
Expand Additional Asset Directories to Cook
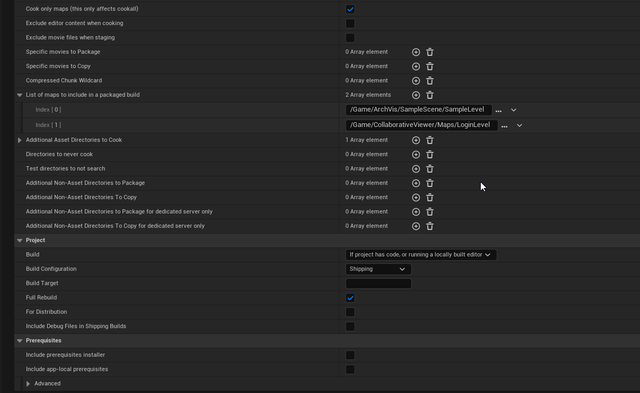(20, 140)
